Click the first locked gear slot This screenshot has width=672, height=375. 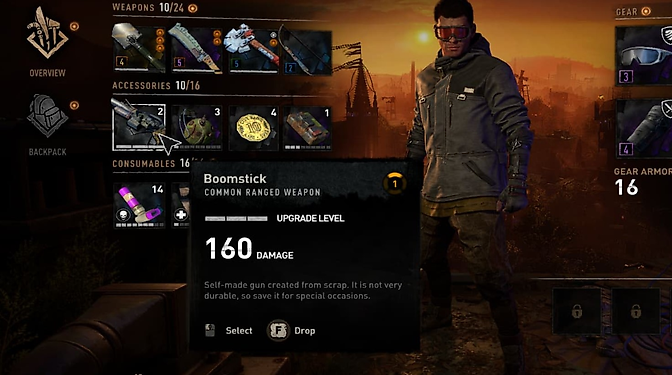point(576,311)
